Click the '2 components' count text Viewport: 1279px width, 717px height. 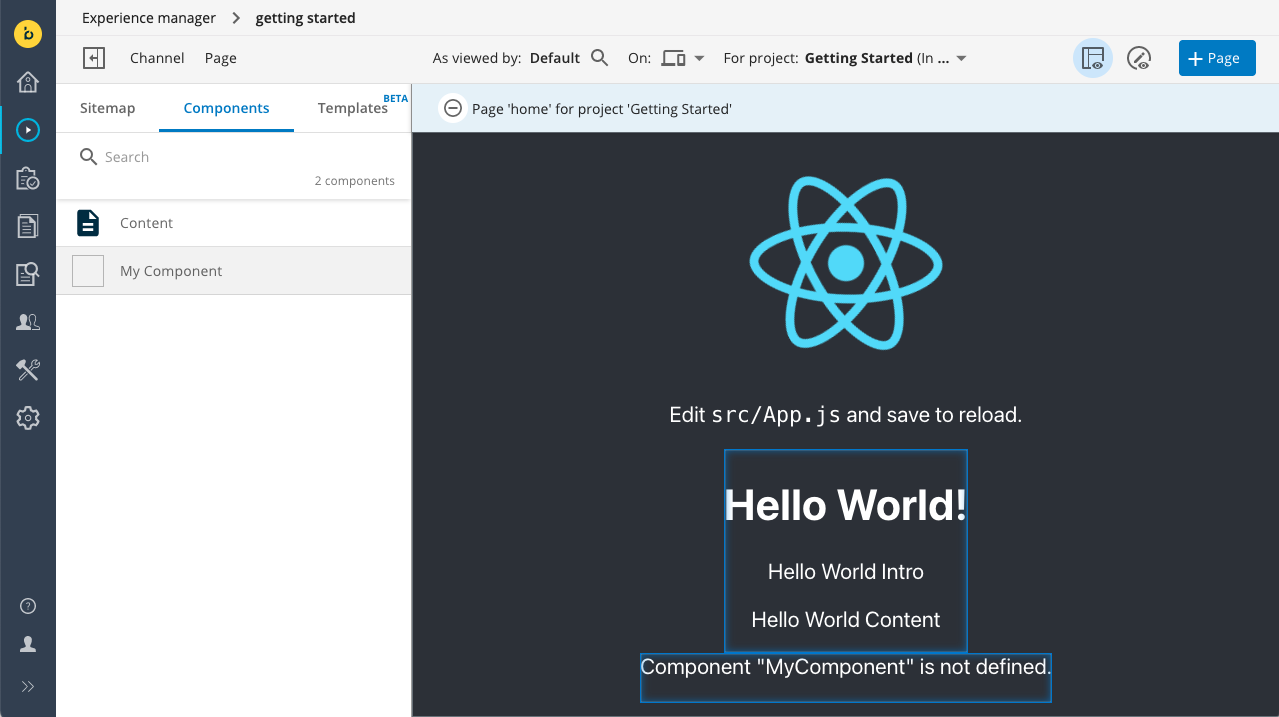354,181
